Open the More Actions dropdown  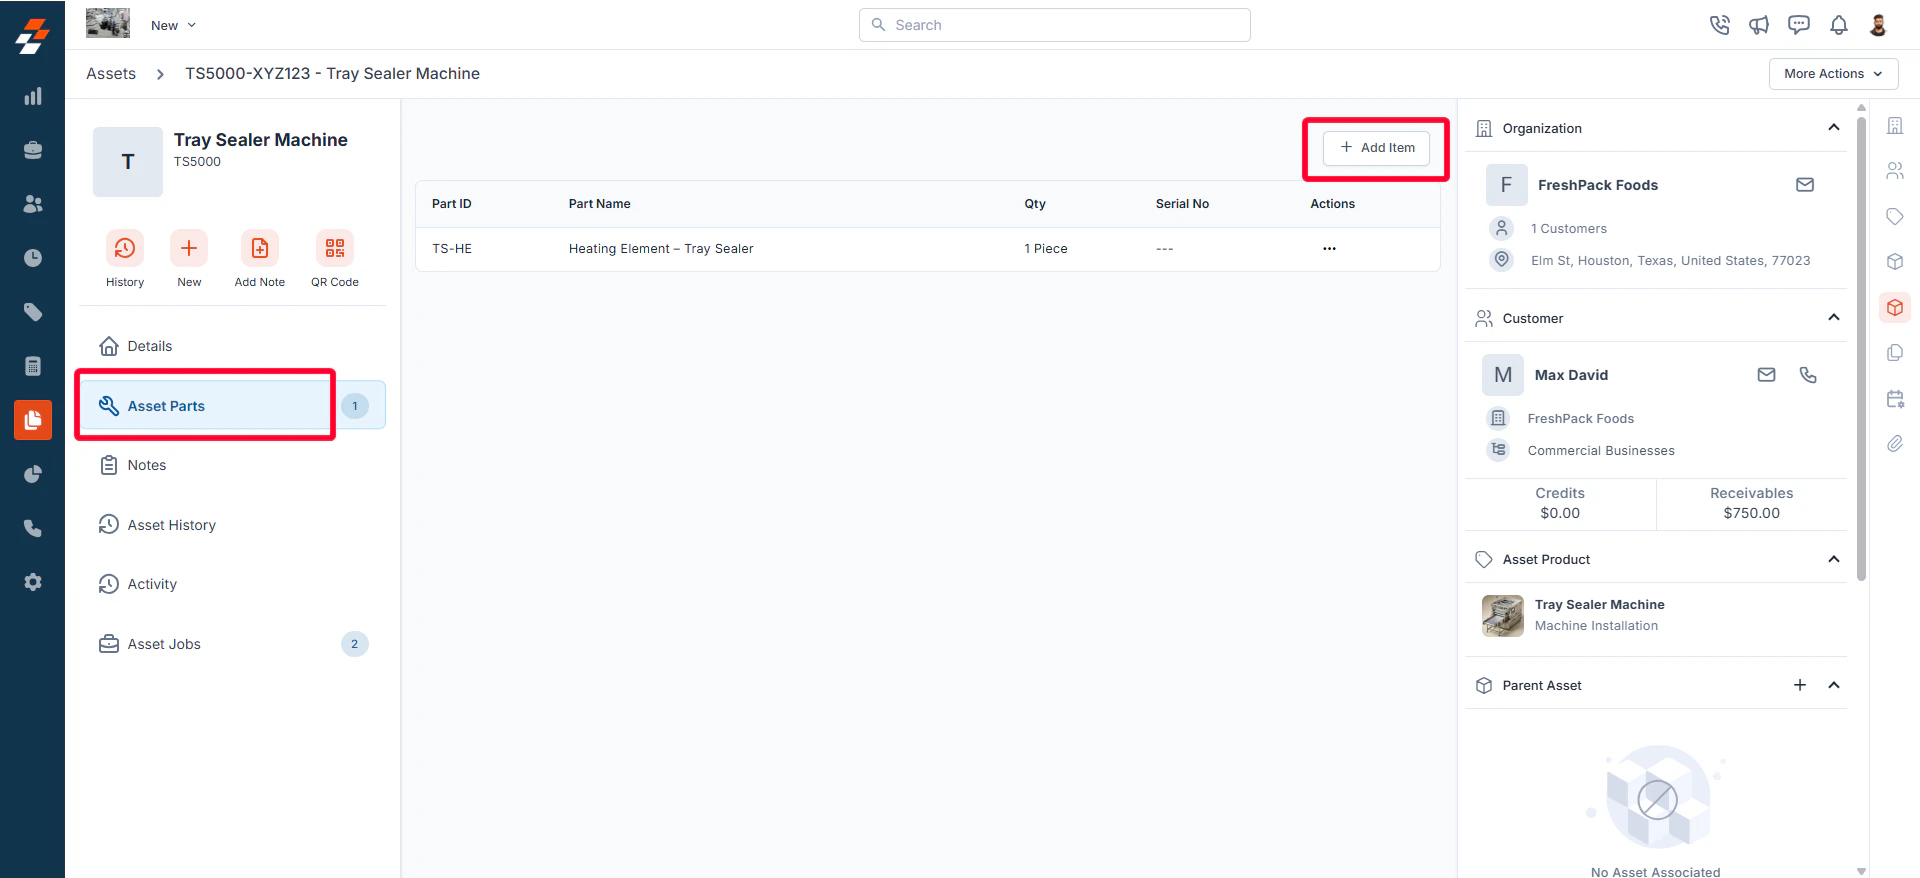[x=1833, y=74]
